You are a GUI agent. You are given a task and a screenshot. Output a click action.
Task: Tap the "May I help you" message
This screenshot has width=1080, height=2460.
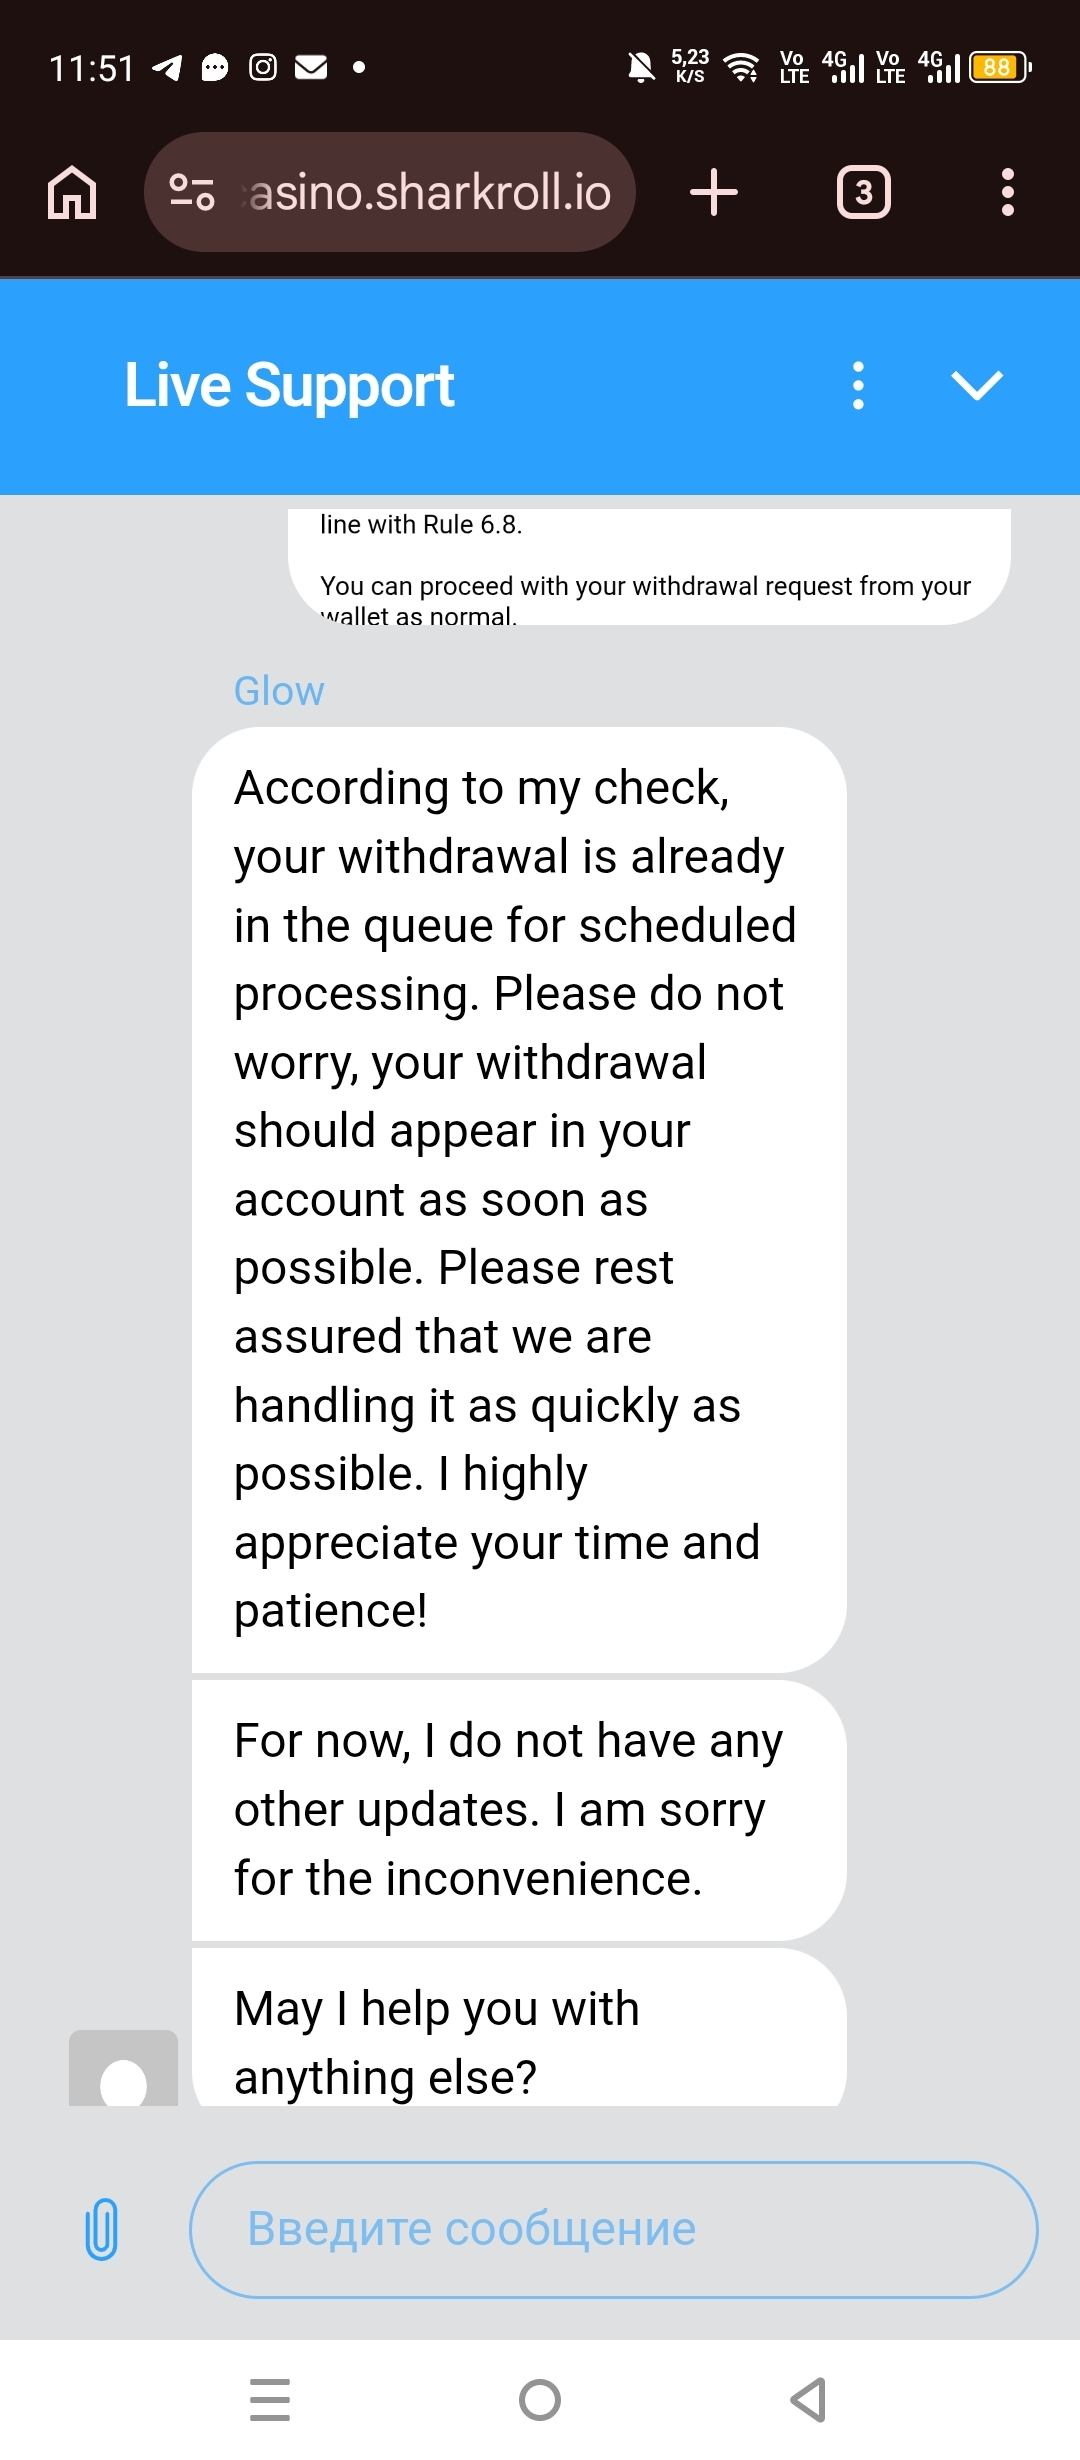click(x=518, y=2040)
